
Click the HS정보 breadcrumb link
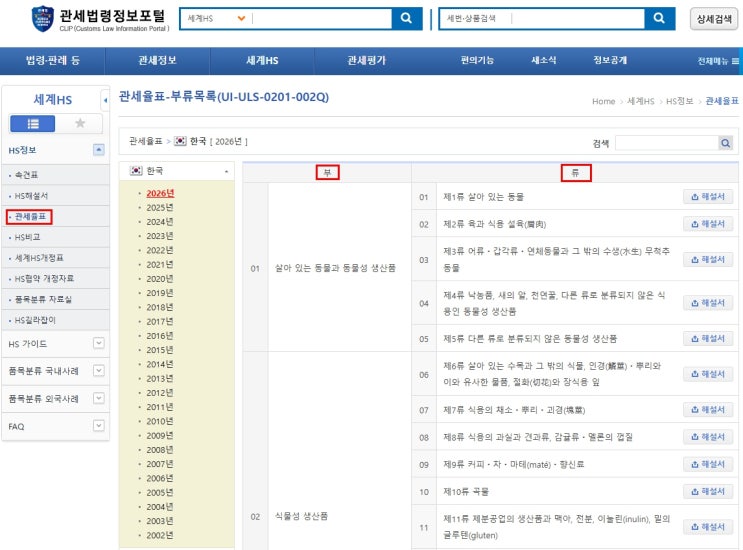(x=680, y=101)
